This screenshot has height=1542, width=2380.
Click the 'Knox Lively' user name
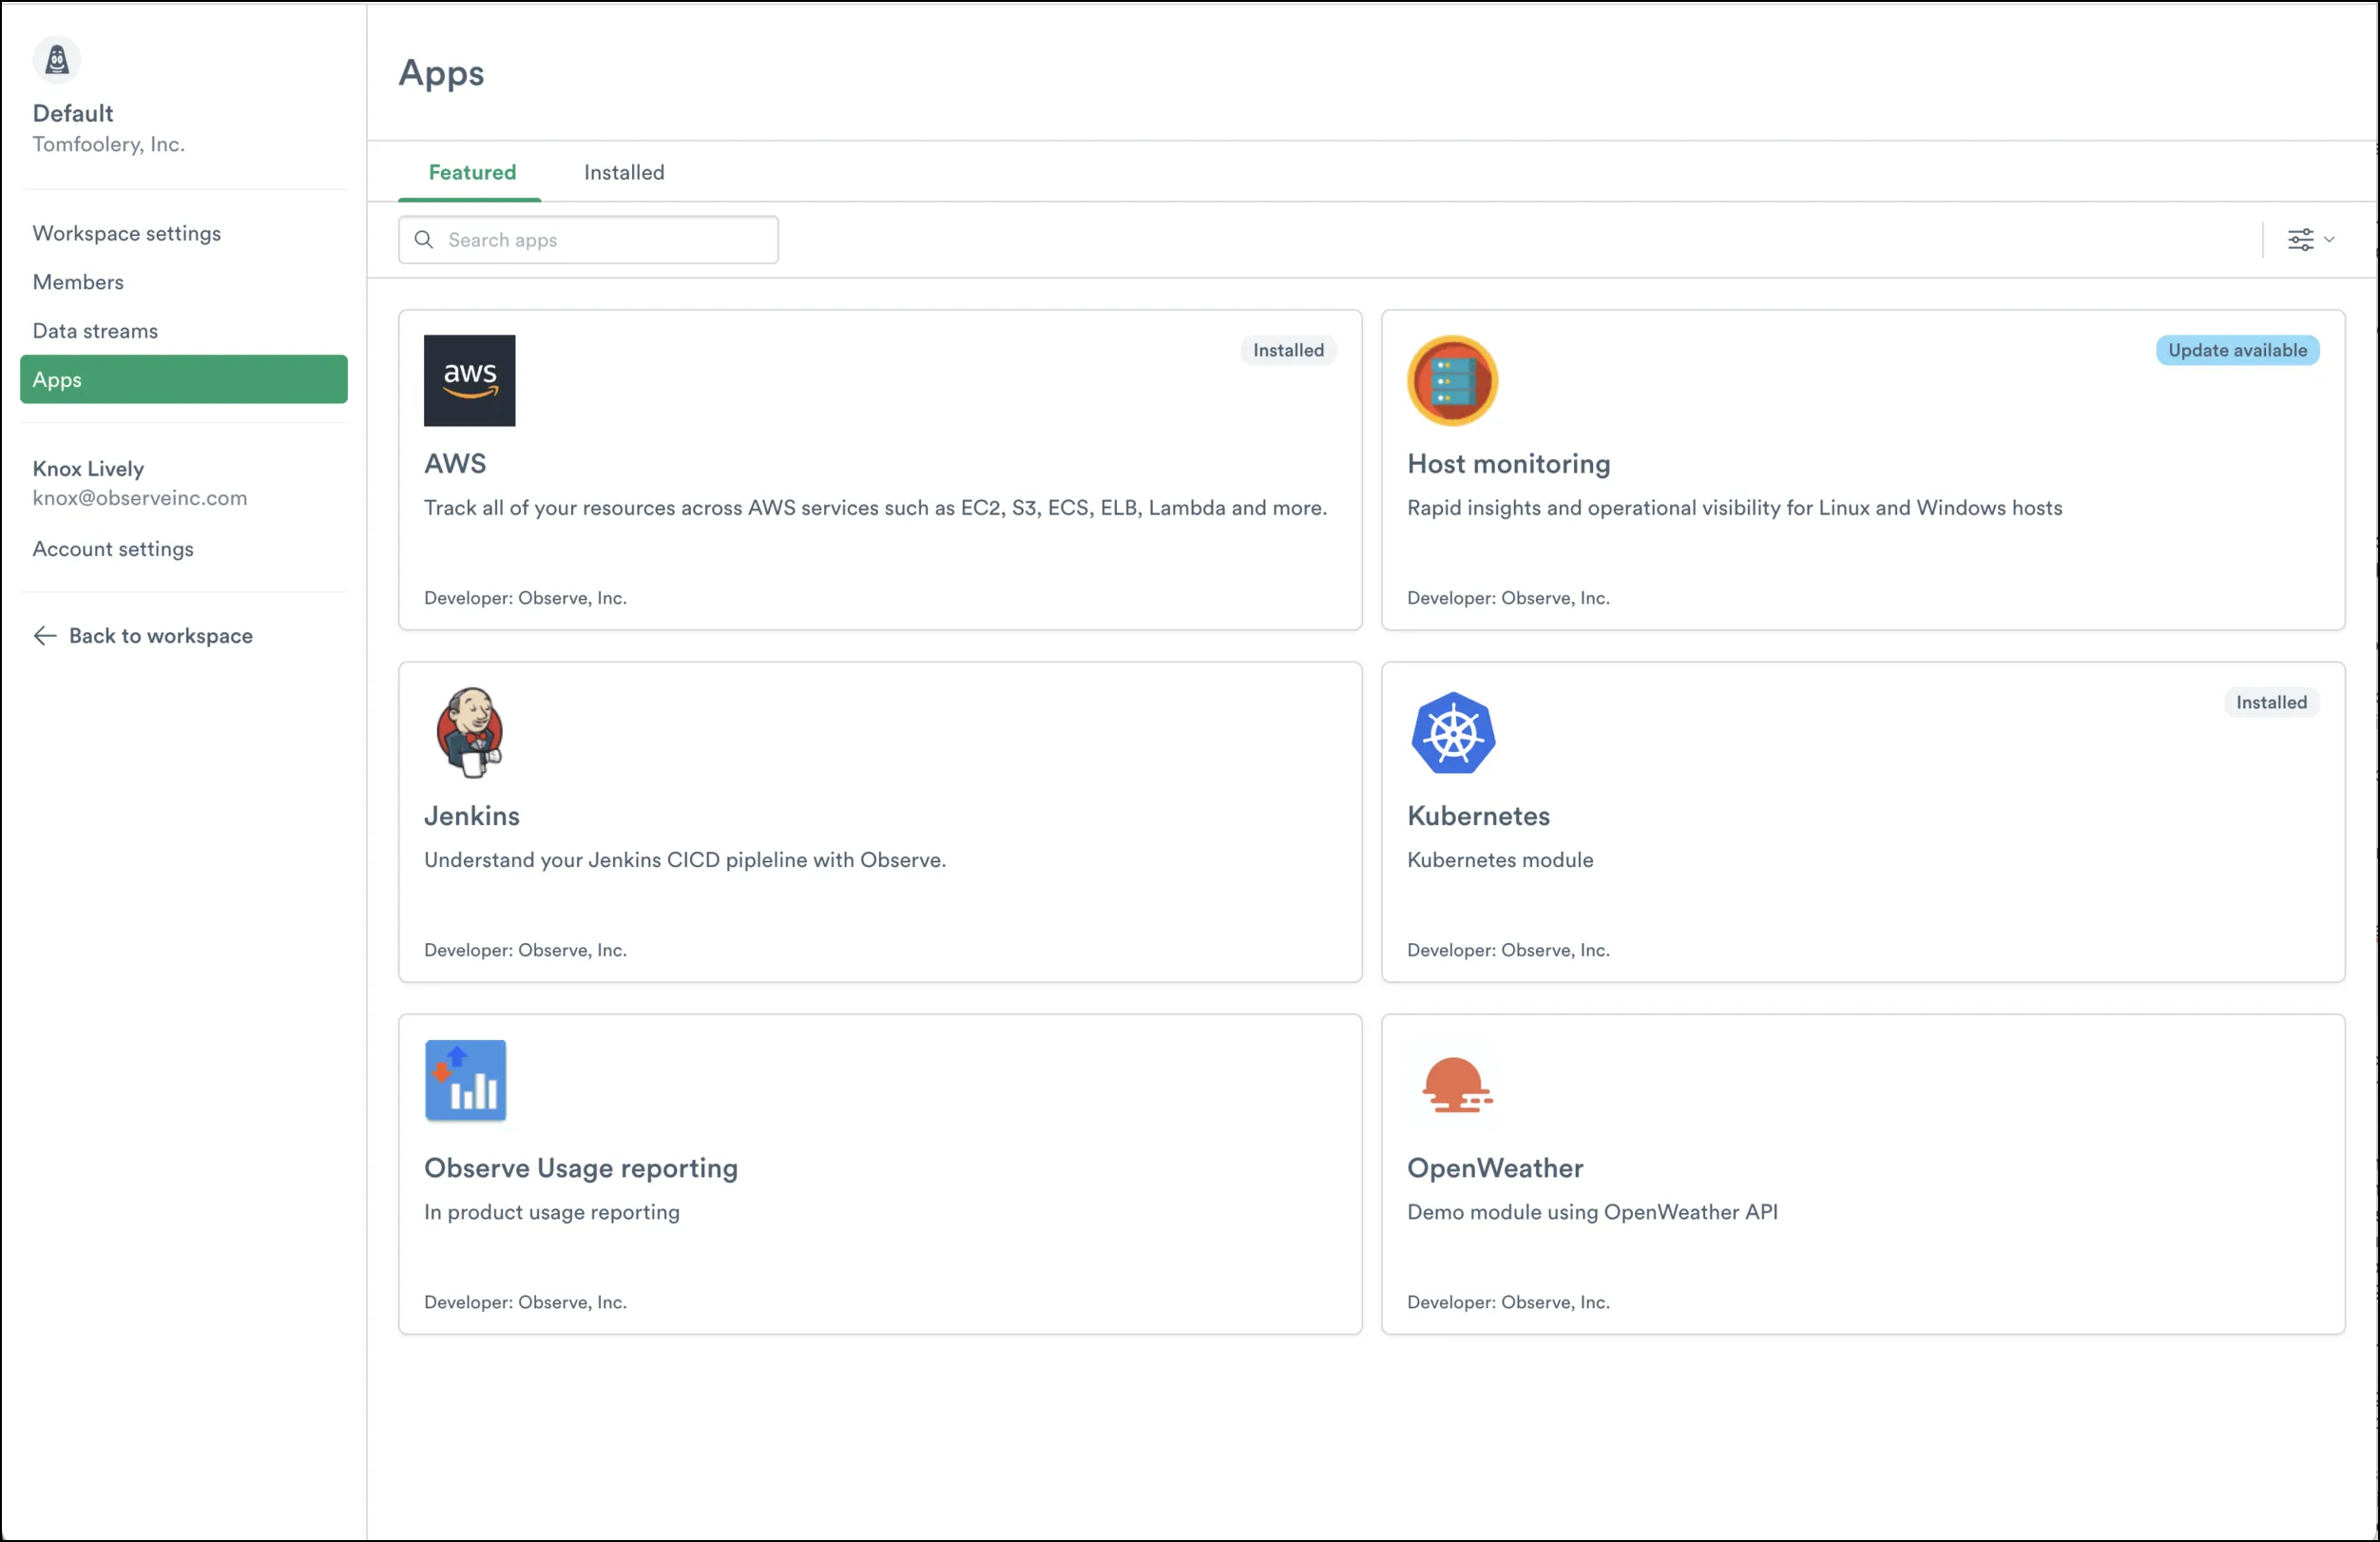(x=88, y=469)
